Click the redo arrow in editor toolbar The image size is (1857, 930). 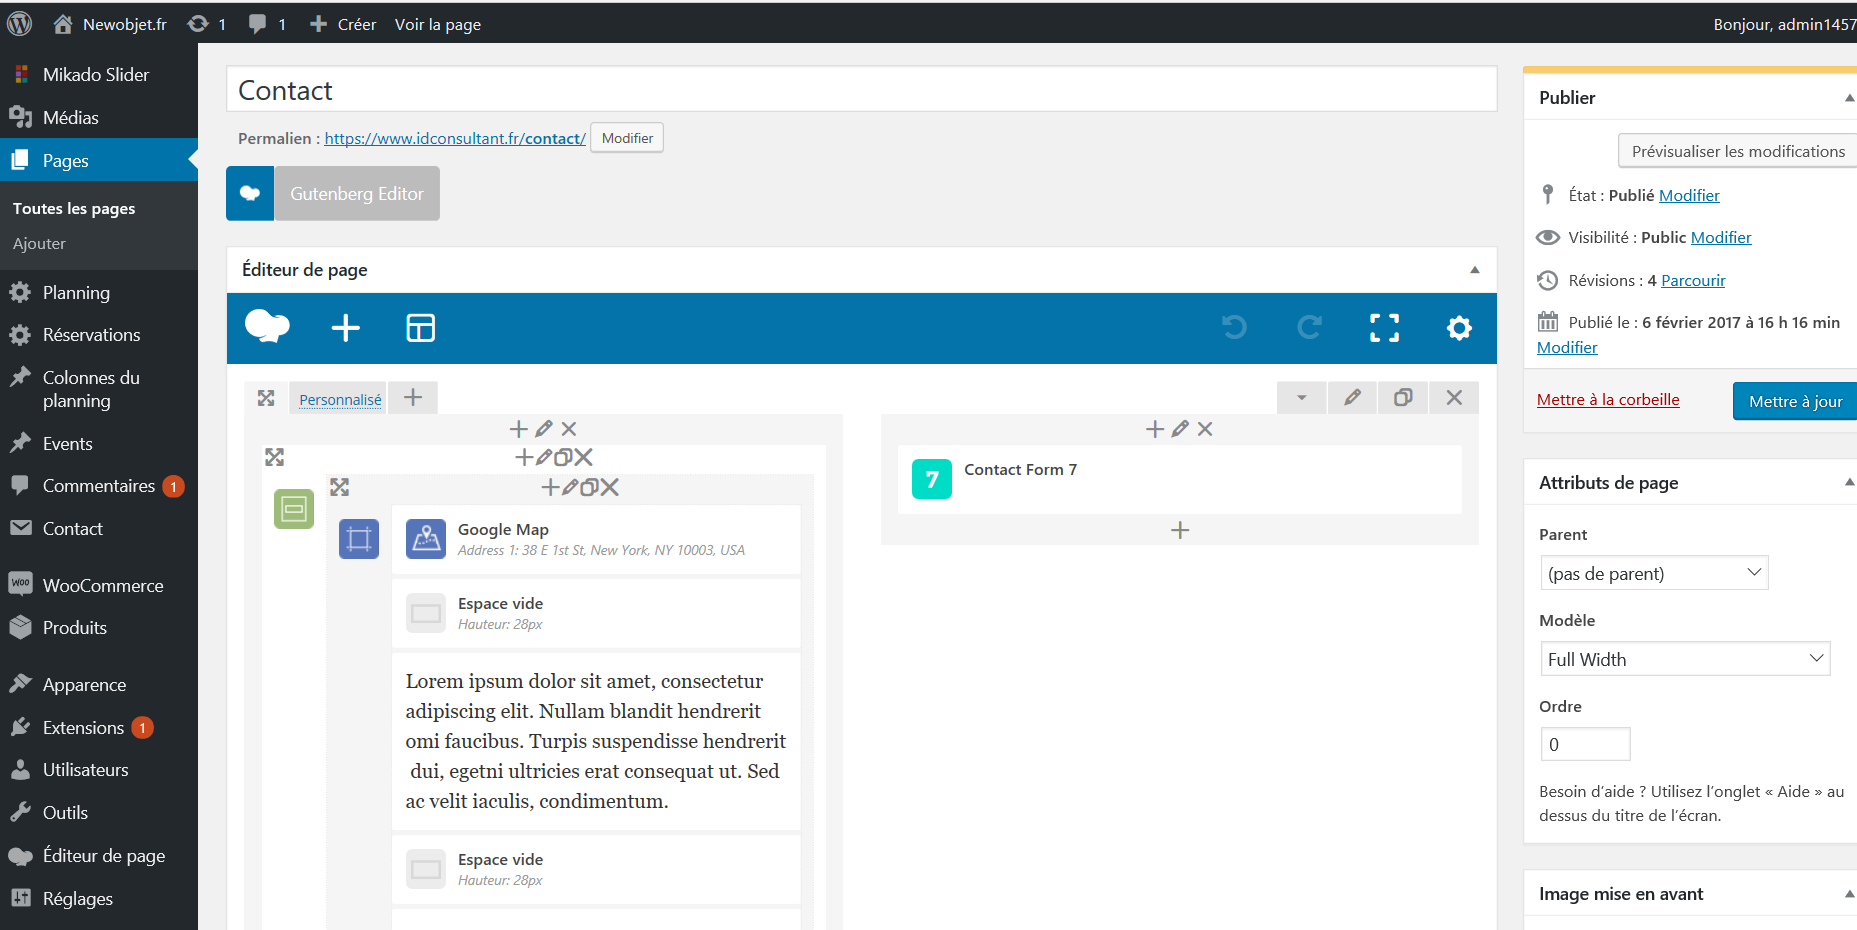(1309, 328)
